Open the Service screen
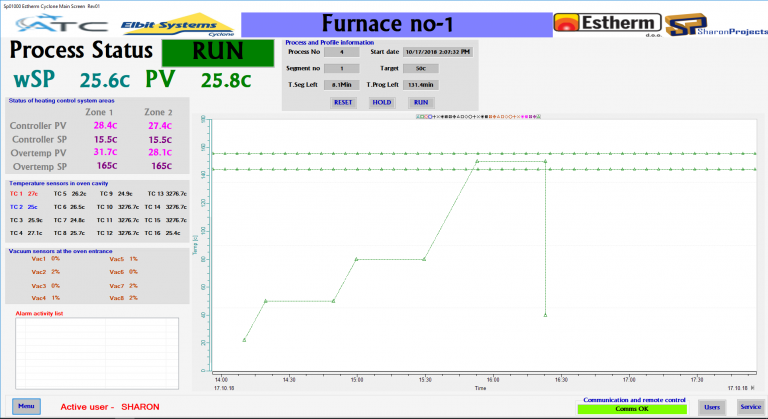 click(750, 406)
